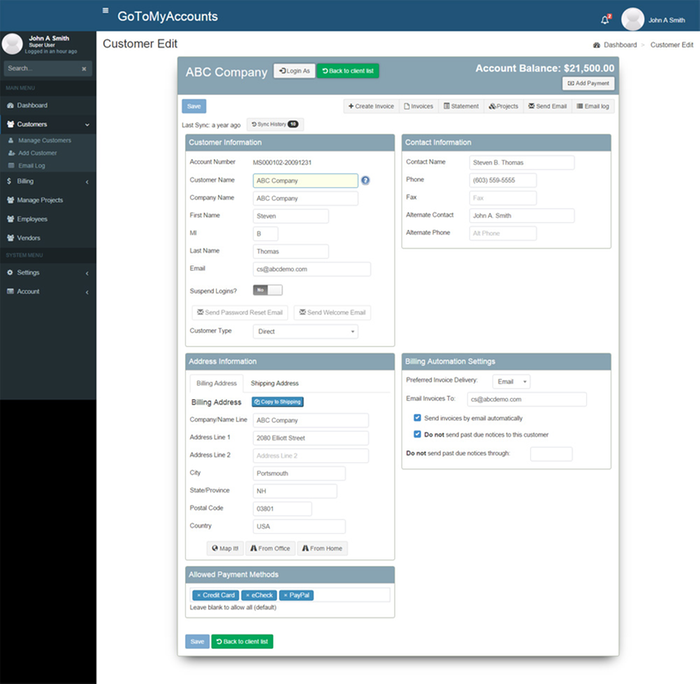700x684 pixels.
Task: Toggle Send invoices by email automatically checkbox
Action: point(417,418)
